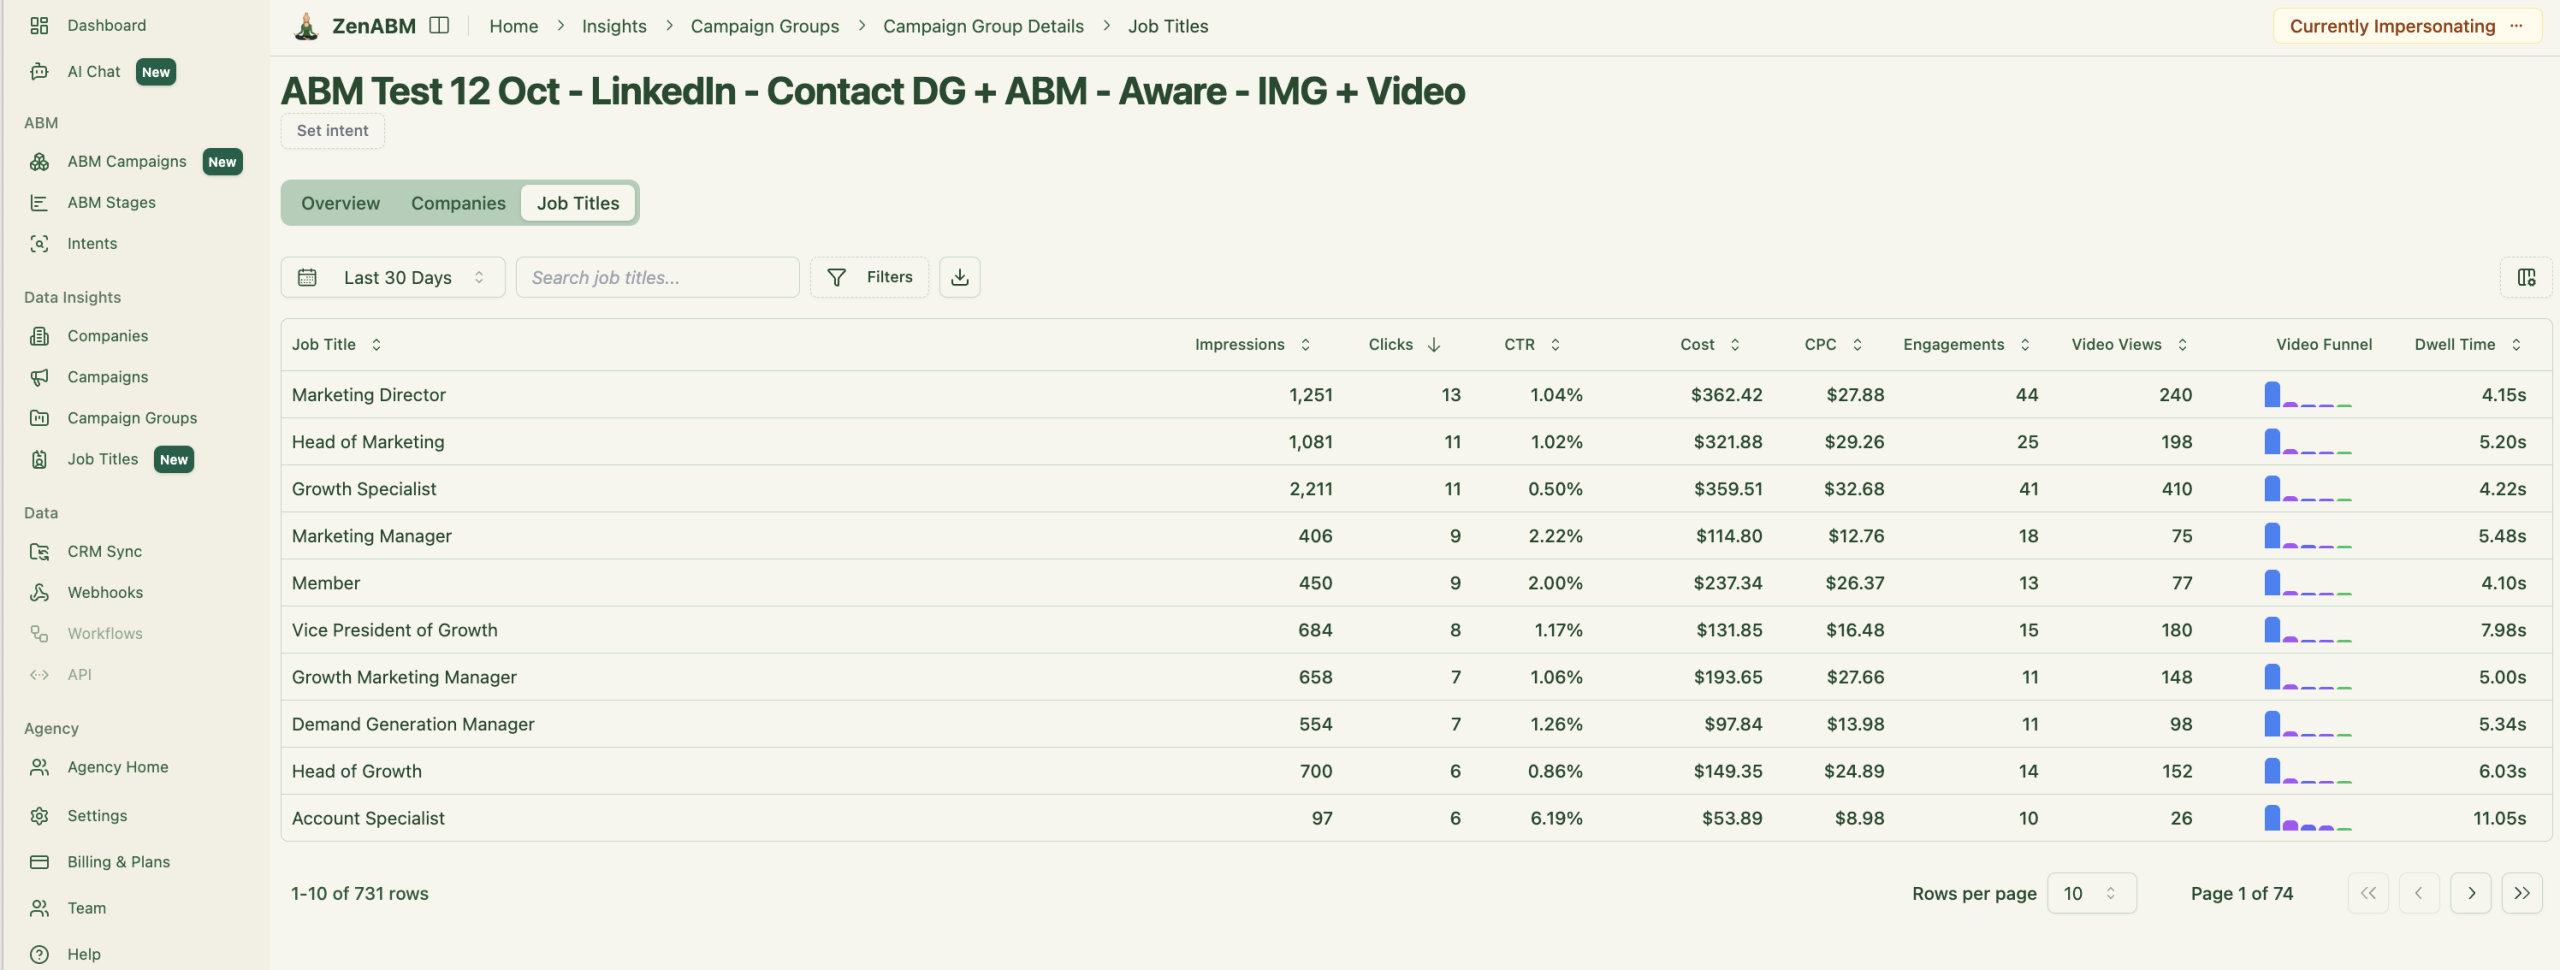Viewport: 2560px width, 970px height.
Task: Open CRM Sync in the sidebar
Action: pyautogui.click(x=104, y=551)
